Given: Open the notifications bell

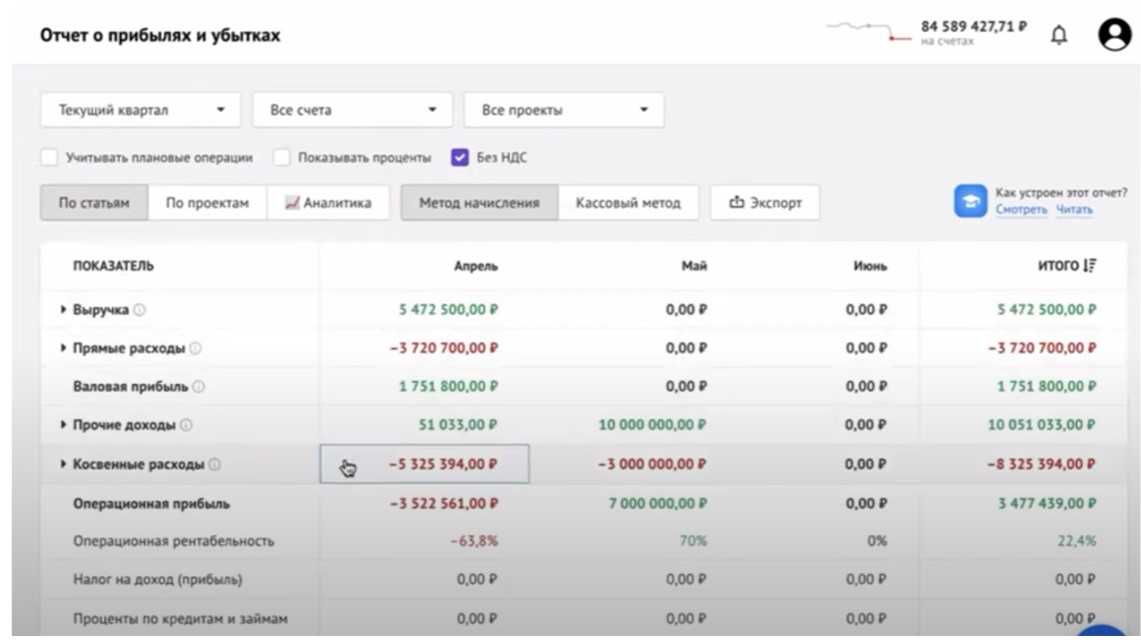Looking at the screenshot, I should point(1059,35).
